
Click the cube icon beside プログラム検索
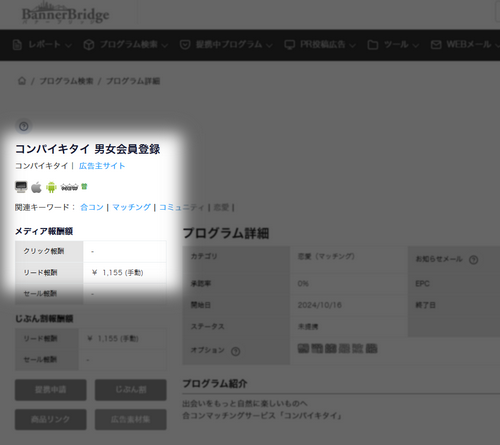coord(89,45)
